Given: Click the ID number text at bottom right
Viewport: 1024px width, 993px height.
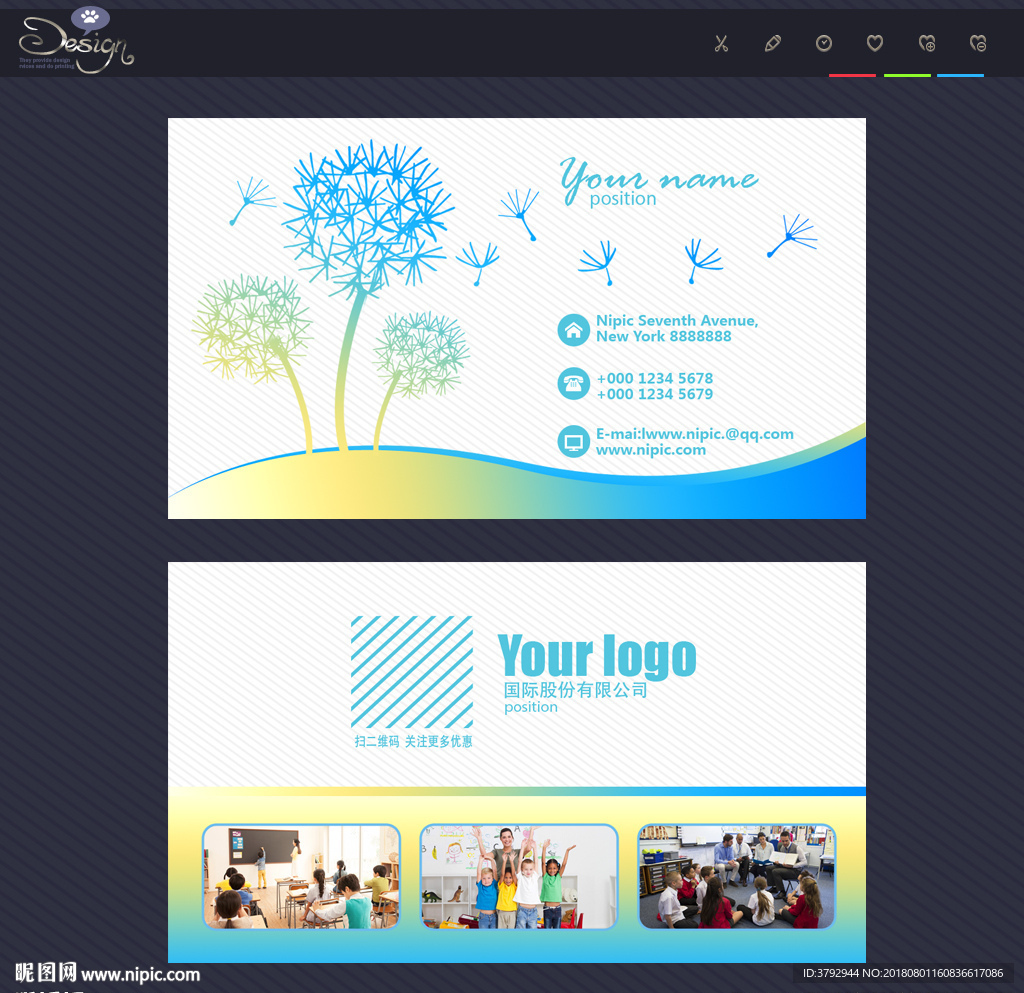Looking at the screenshot, I should tap(903, 973).
